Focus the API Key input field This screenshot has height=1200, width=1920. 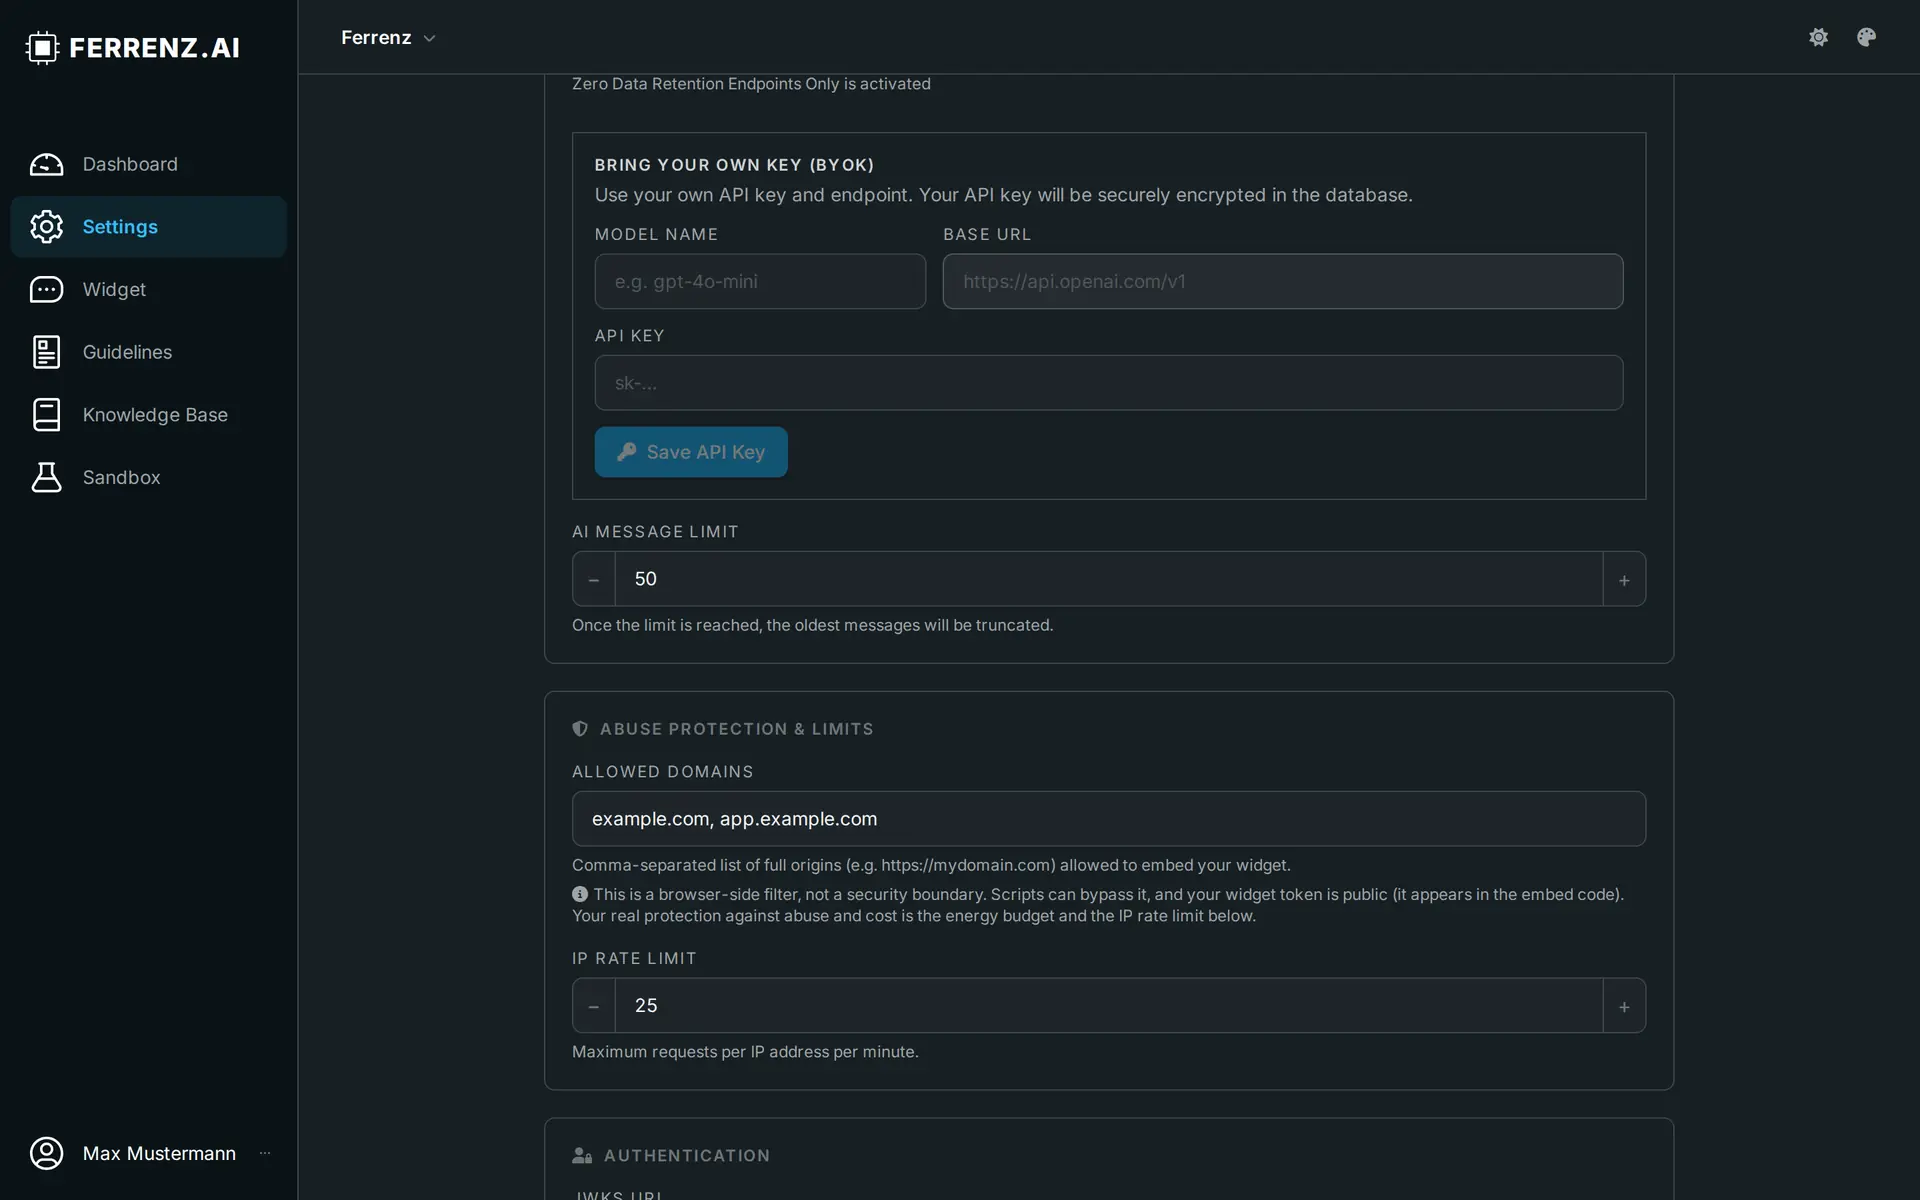click(1109, 383)
